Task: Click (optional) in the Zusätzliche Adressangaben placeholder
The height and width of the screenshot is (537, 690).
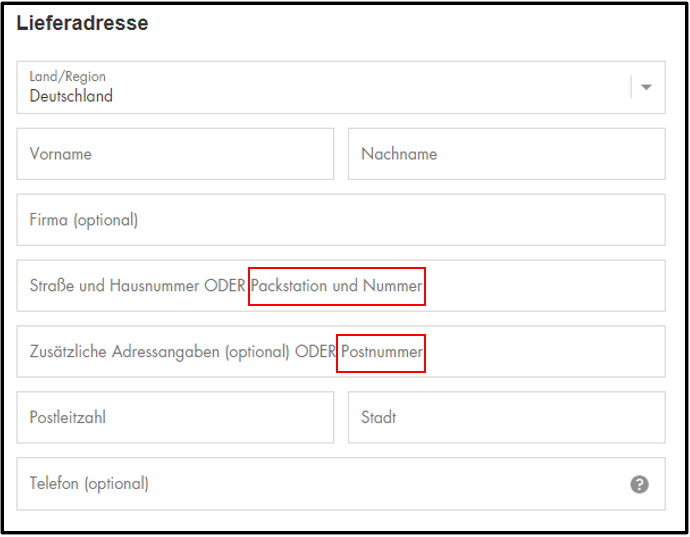Action: point(257,352)
